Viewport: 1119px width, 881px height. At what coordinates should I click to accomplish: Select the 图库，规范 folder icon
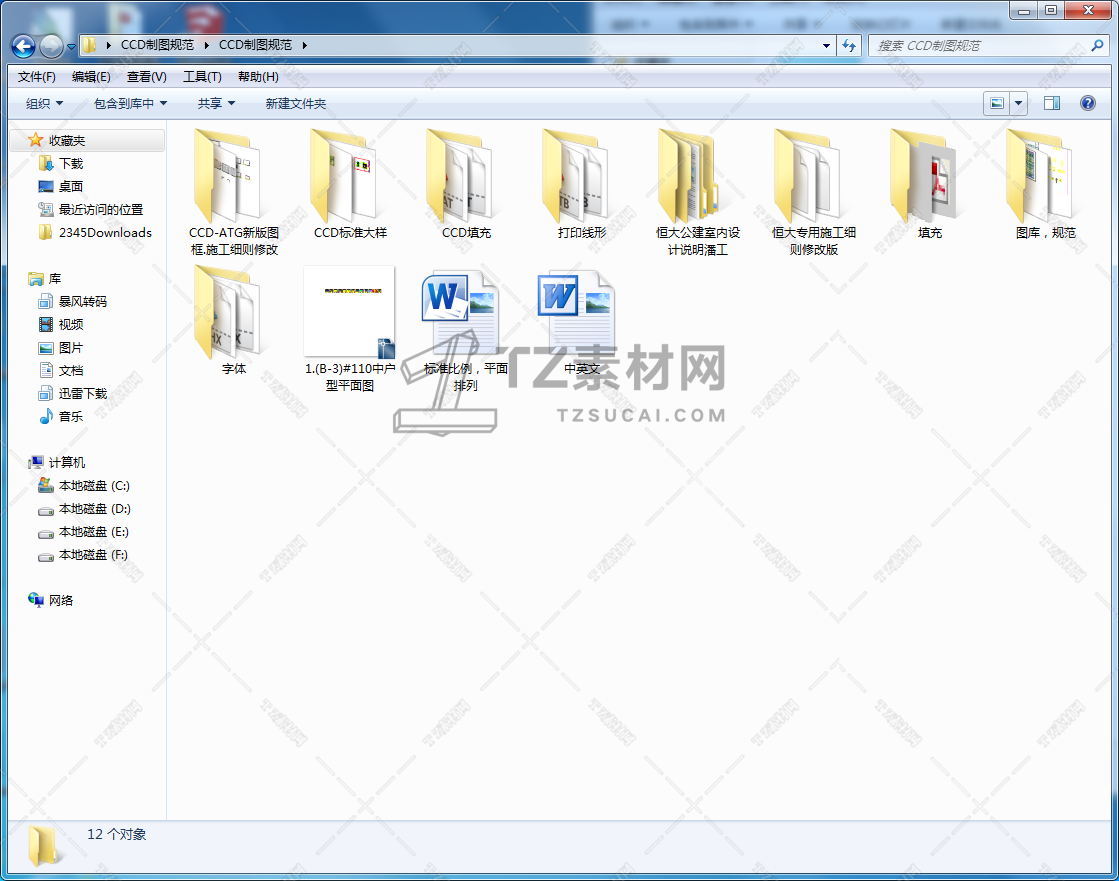[x=1040, y=175]
